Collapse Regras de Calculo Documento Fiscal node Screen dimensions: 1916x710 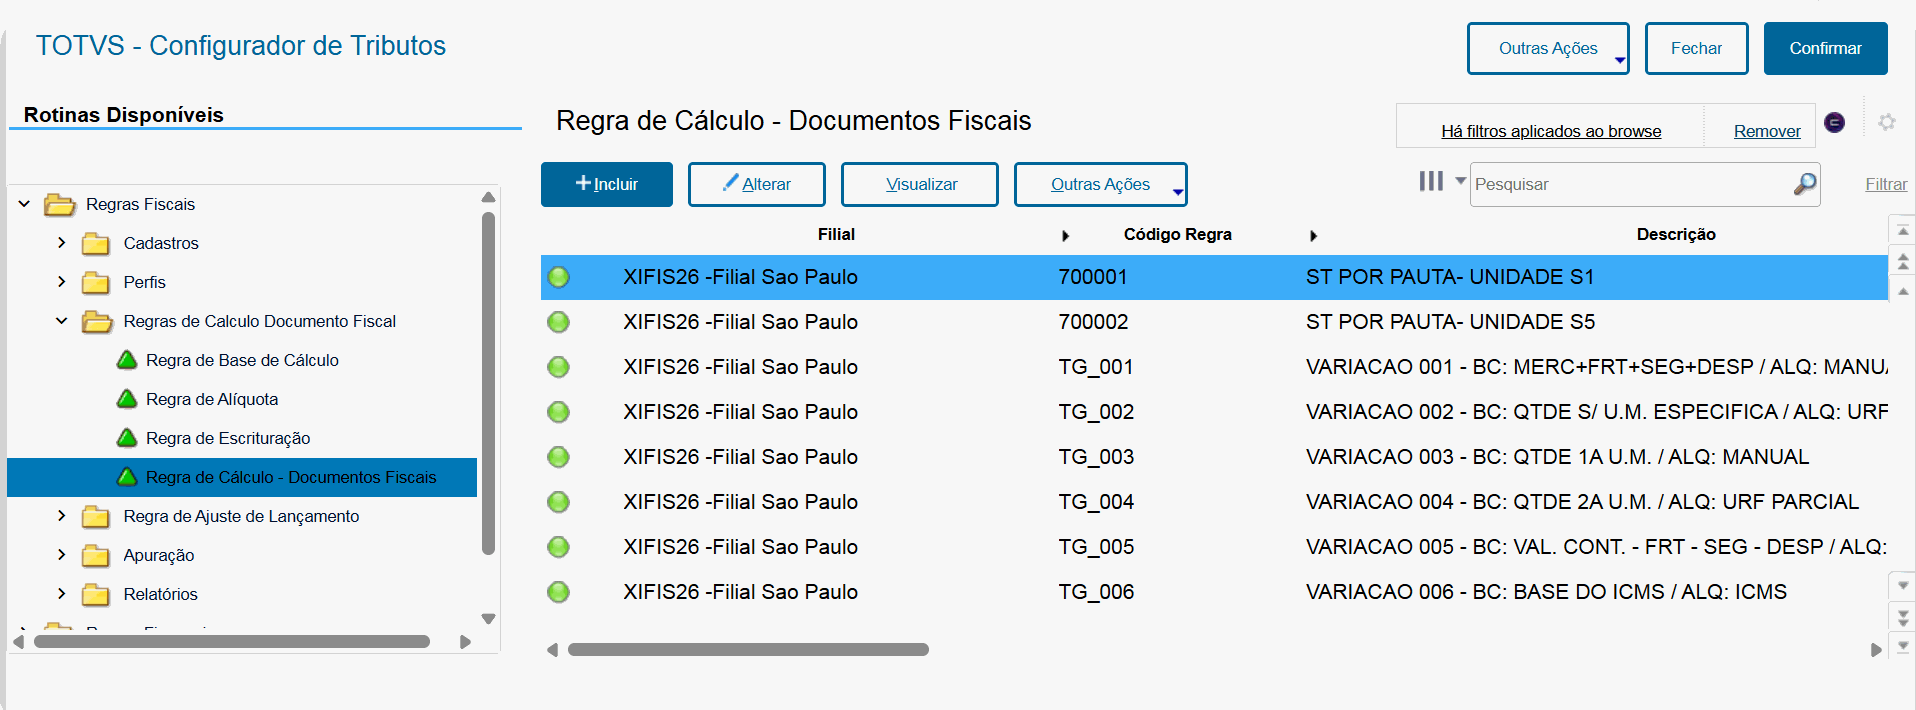tap(62, 321)
